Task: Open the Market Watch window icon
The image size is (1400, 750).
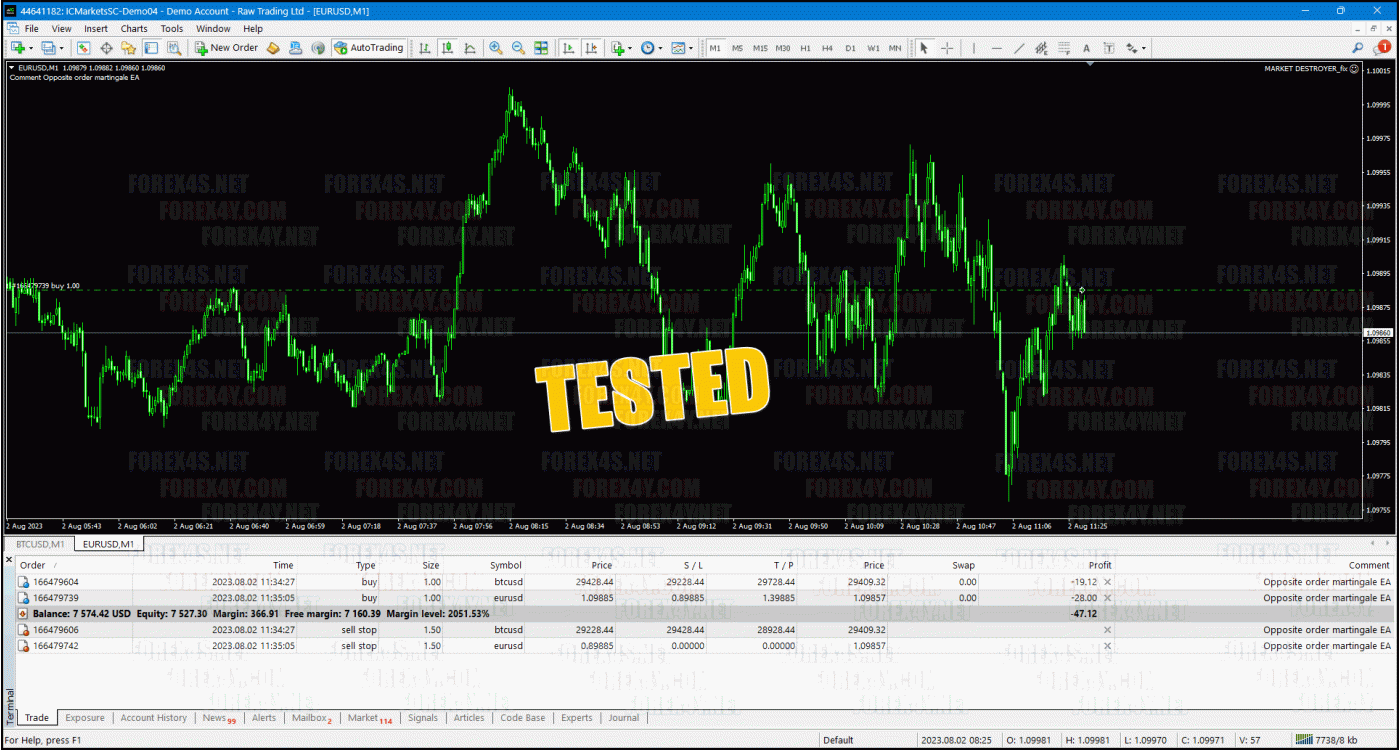Action: click(84, 47)
